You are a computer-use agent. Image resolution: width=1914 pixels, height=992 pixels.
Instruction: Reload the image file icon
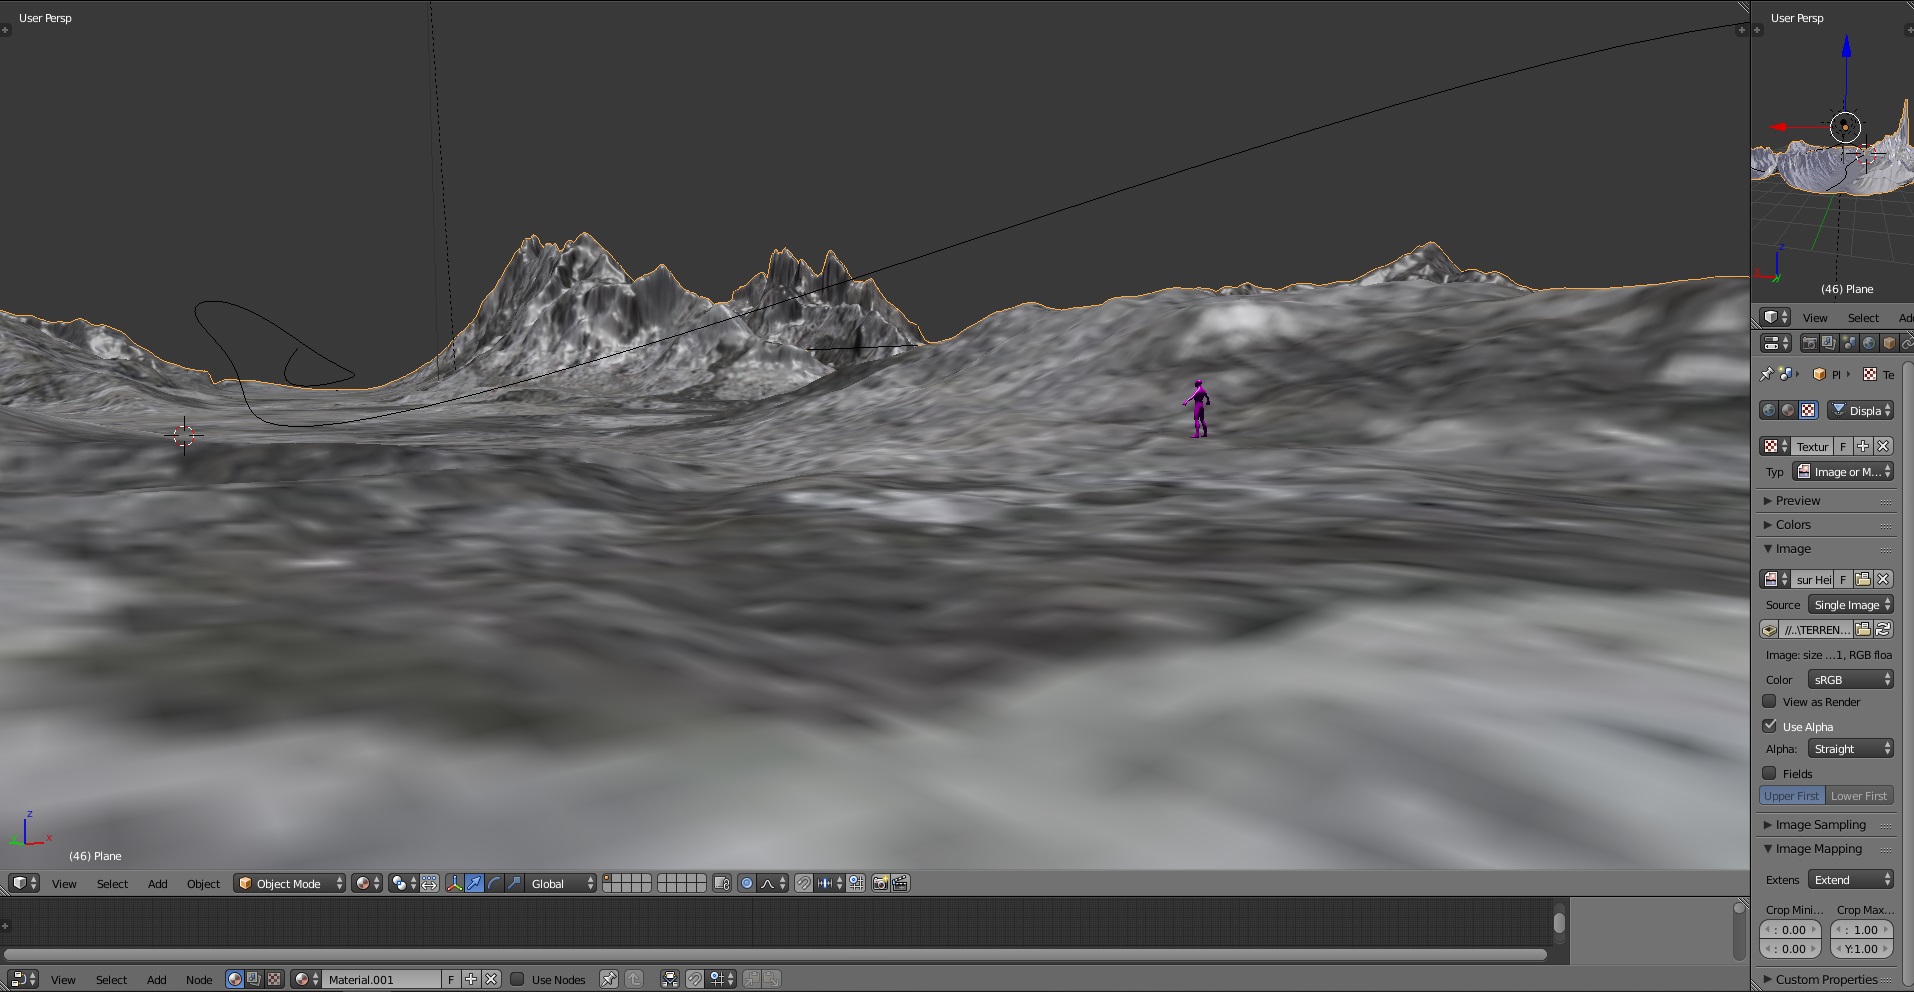1883,629
